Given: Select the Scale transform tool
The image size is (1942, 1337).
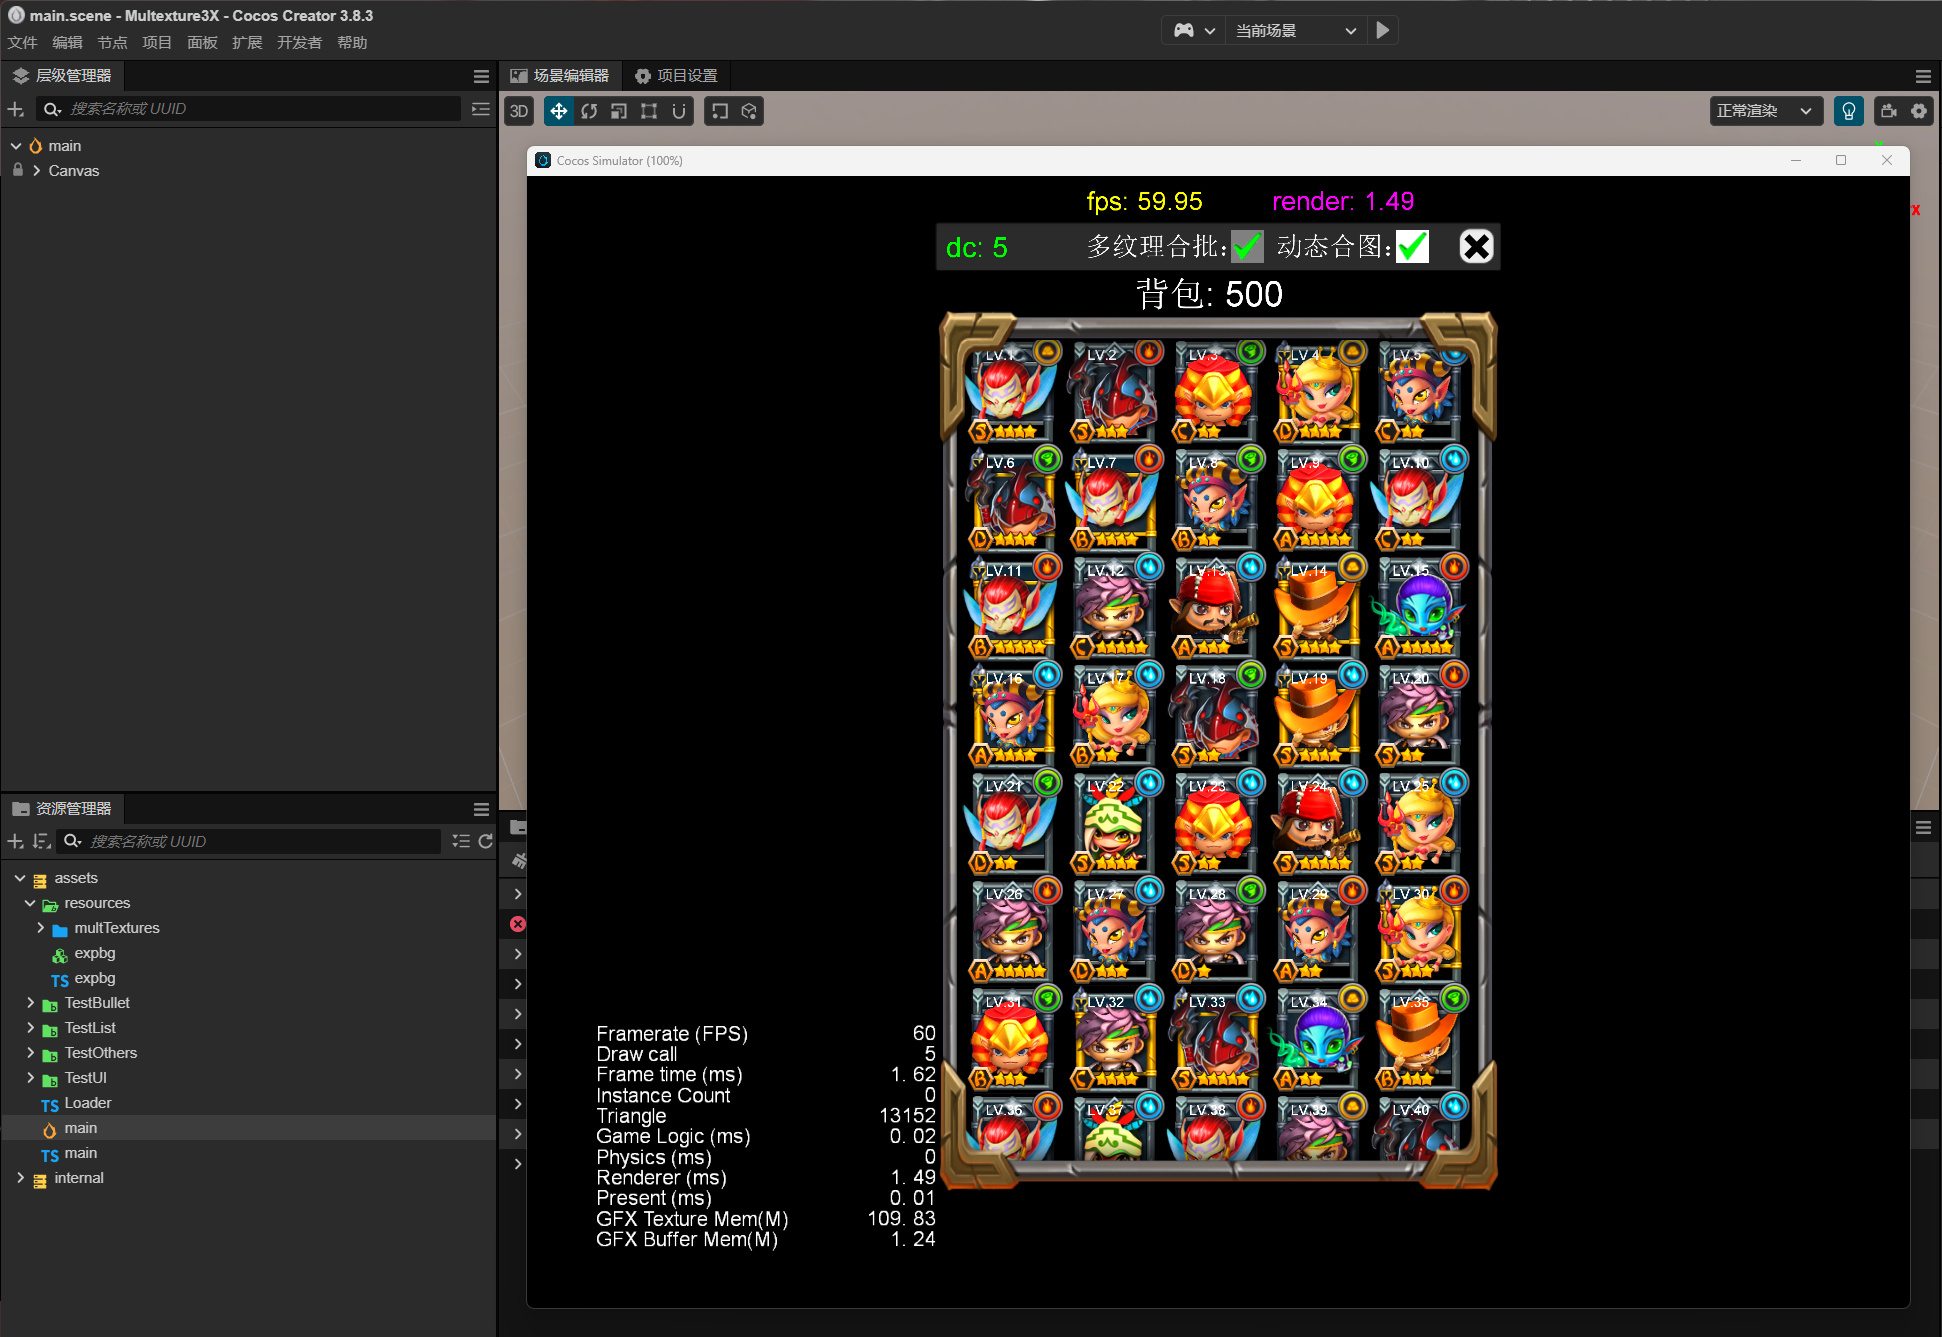Looking at the screenshot, I should [619, 111].
